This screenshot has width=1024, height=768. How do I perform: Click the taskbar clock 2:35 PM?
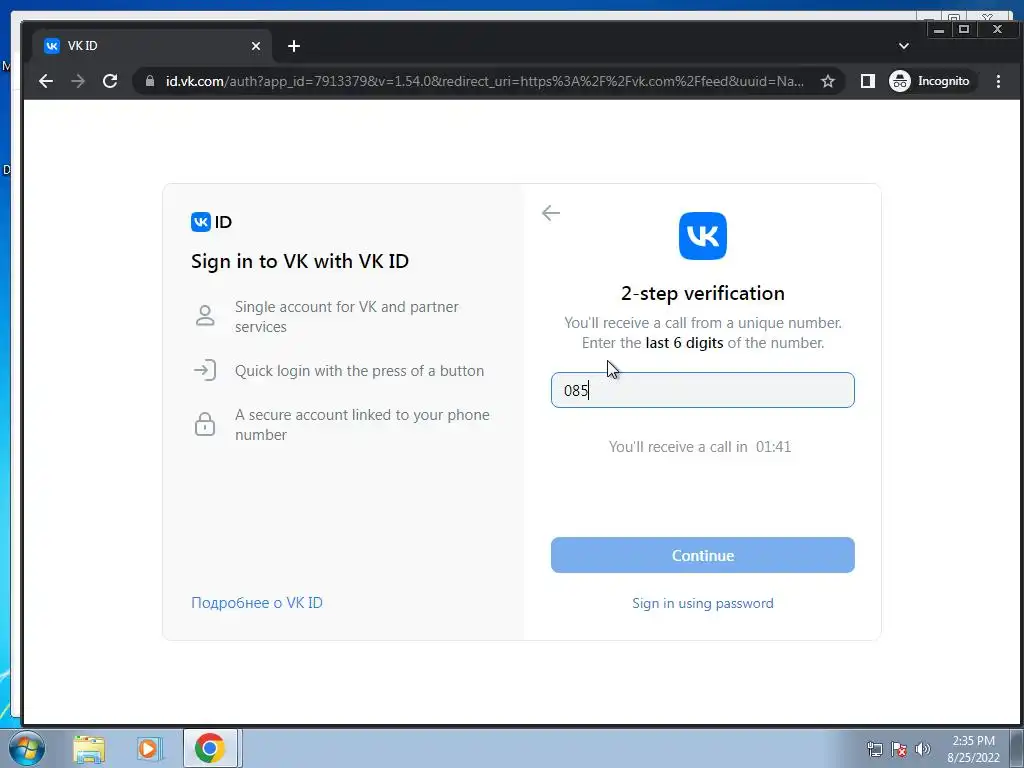pos(973,748)
